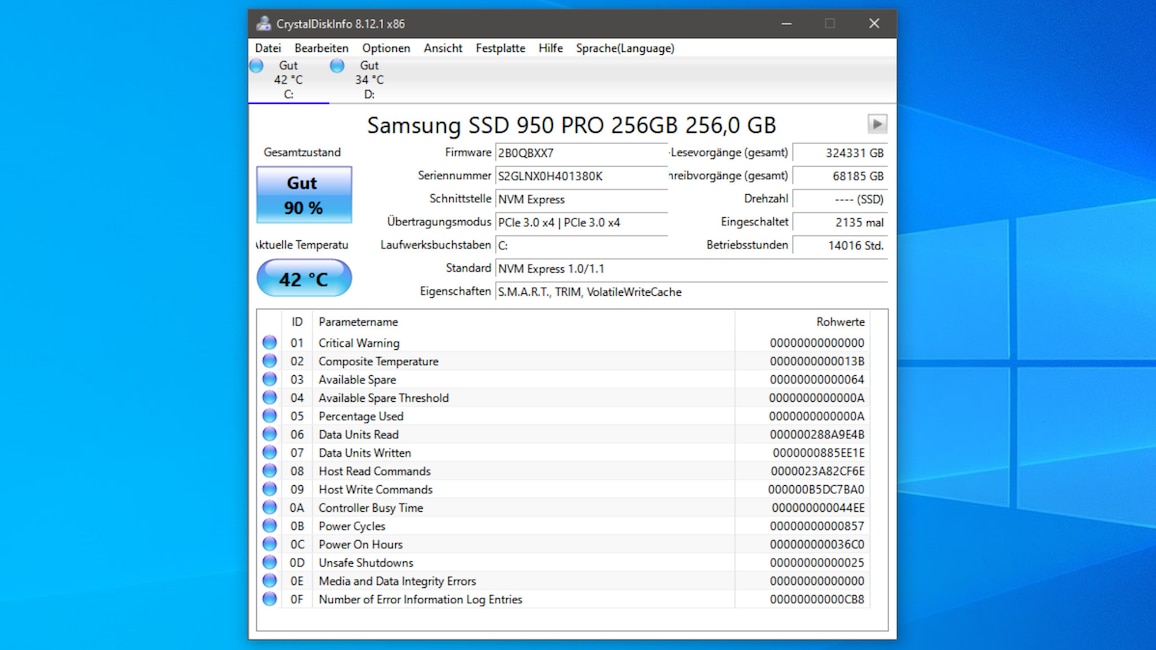This screenshot has height=650, width=1156.
Task: Click status orb for Available Spare Threshold
Action: click(x=270, y=398)
